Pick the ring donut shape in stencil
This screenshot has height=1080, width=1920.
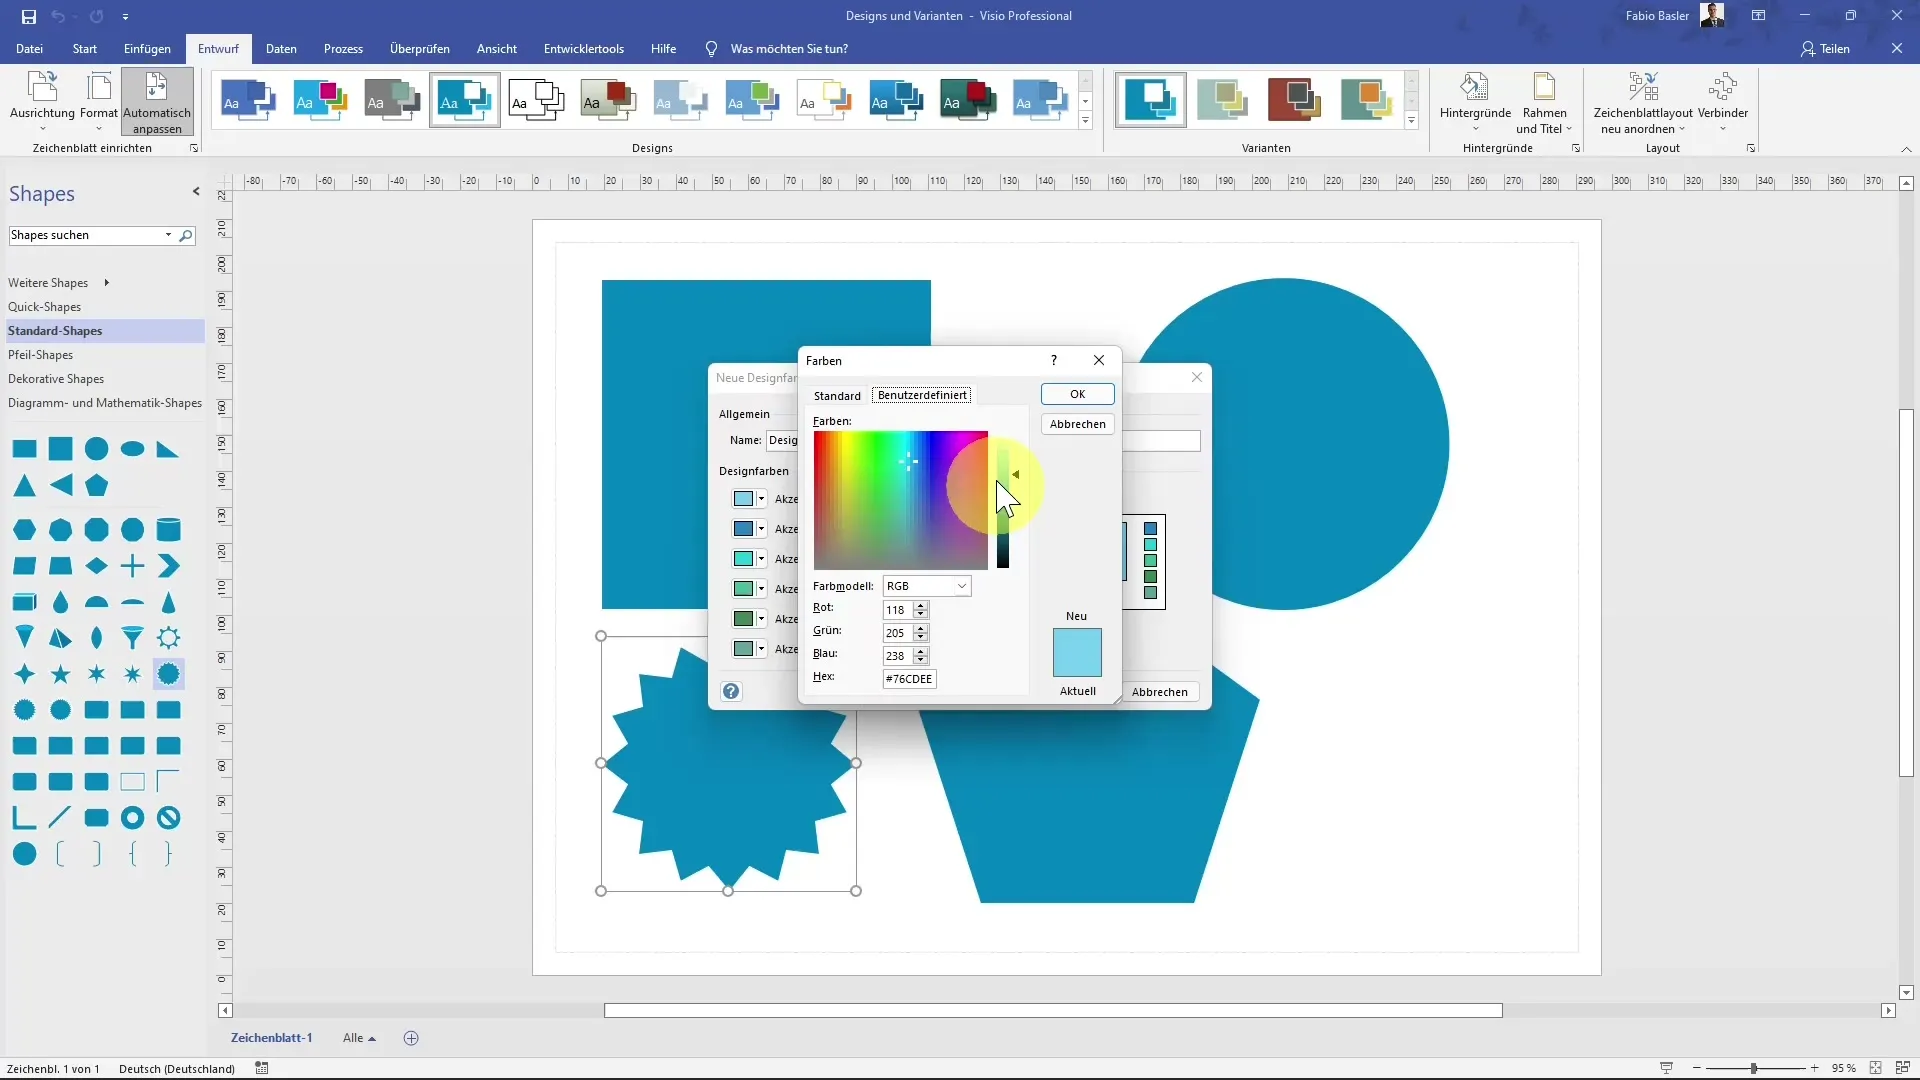(x=133, y=818)
